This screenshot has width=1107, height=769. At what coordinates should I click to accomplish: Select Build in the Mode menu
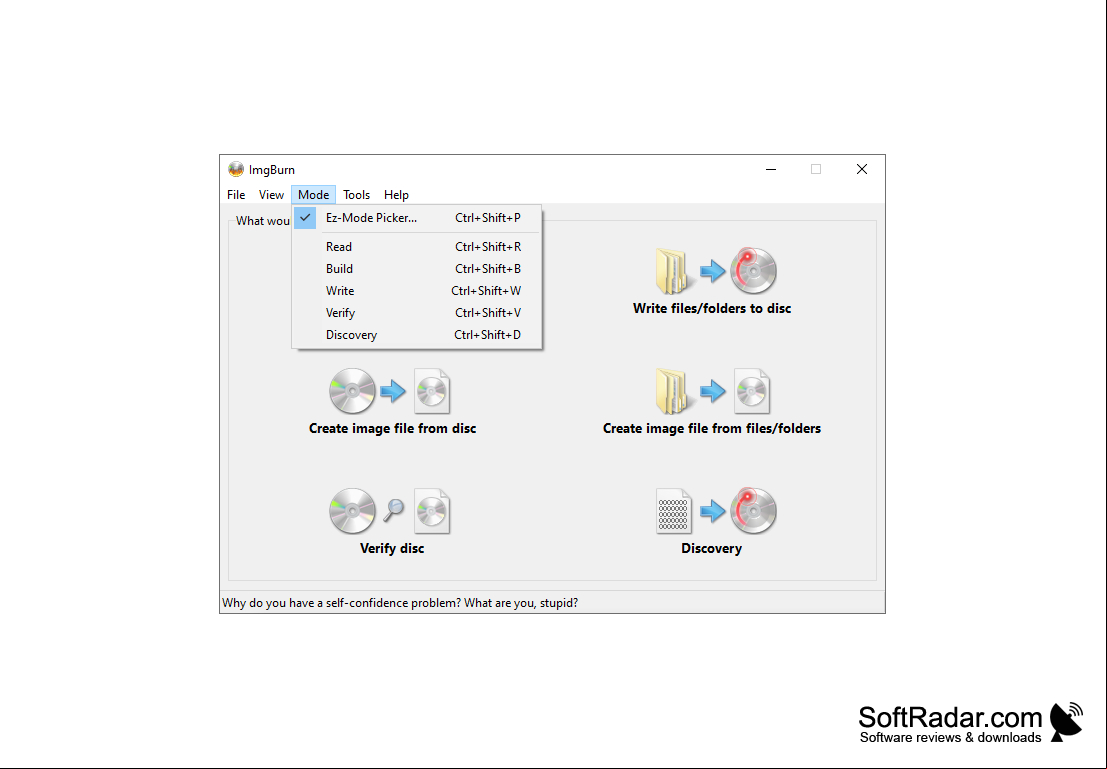pos(417,269)
